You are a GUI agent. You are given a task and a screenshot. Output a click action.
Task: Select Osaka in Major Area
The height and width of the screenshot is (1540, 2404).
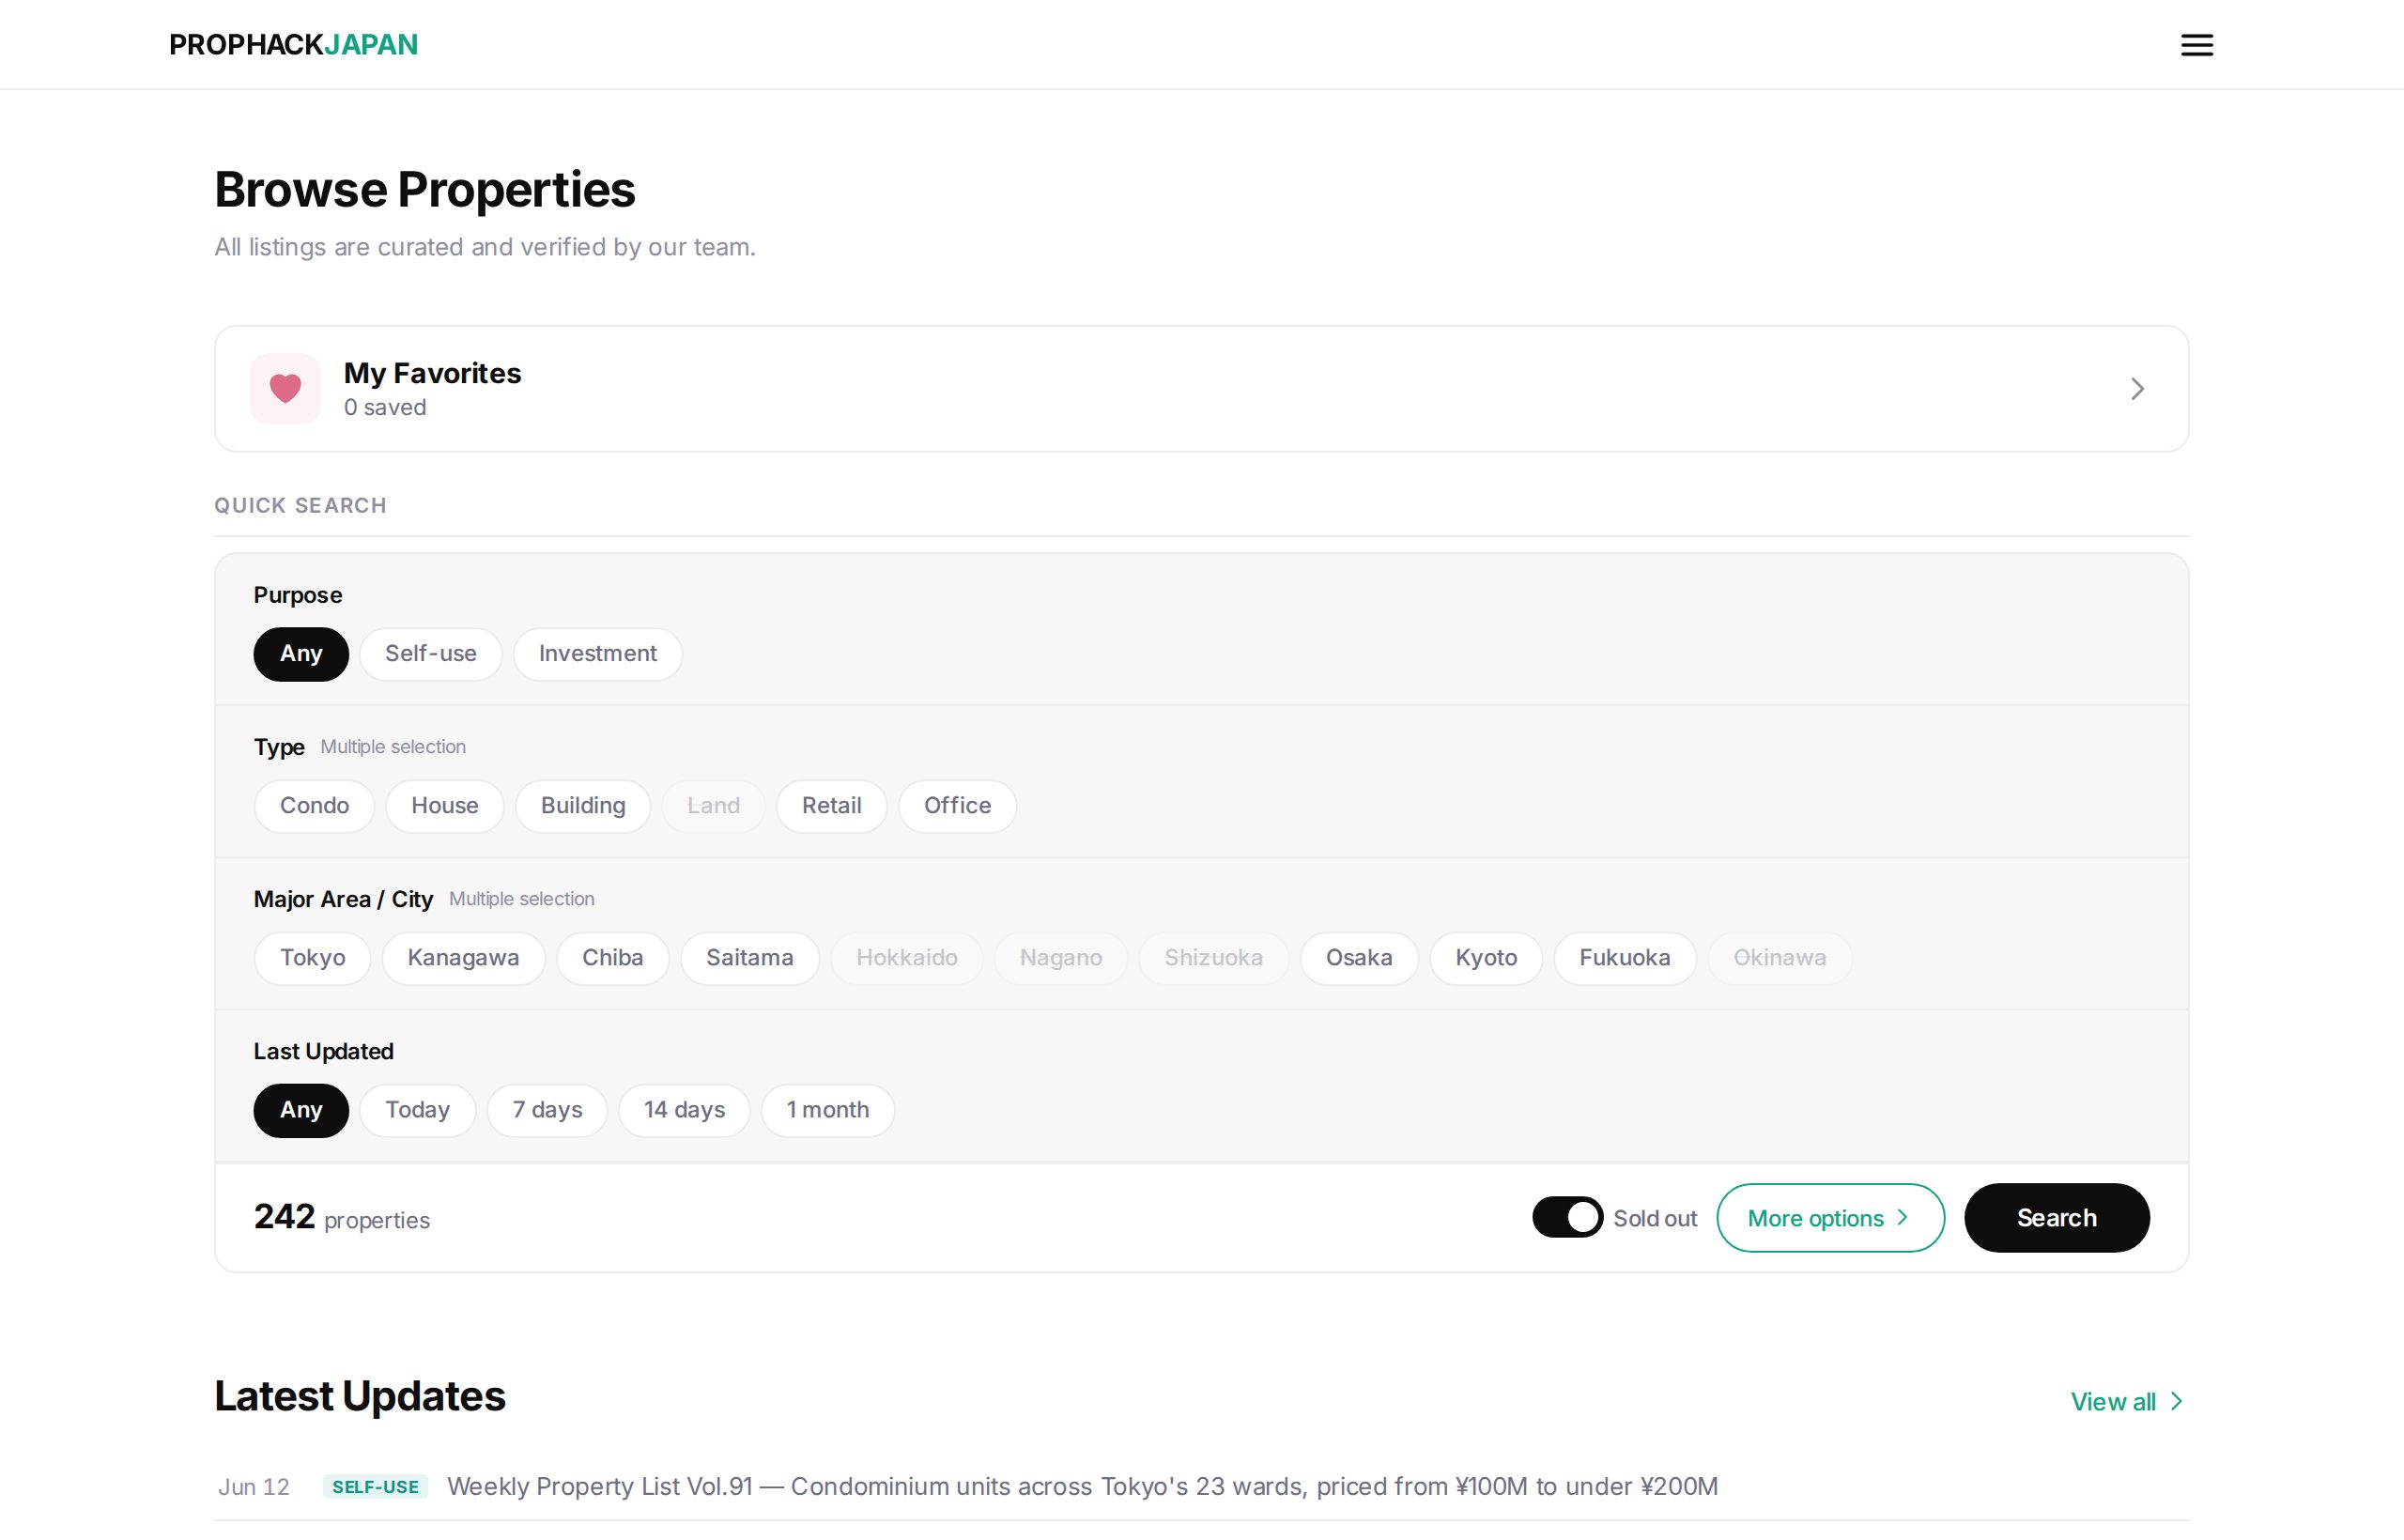(1359, 958)
